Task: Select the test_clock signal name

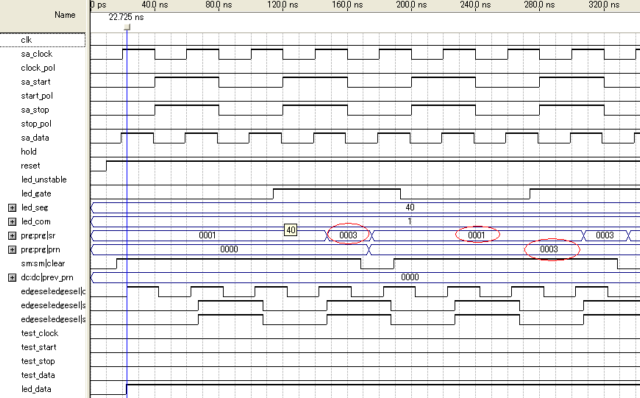Action: [40, 333]
